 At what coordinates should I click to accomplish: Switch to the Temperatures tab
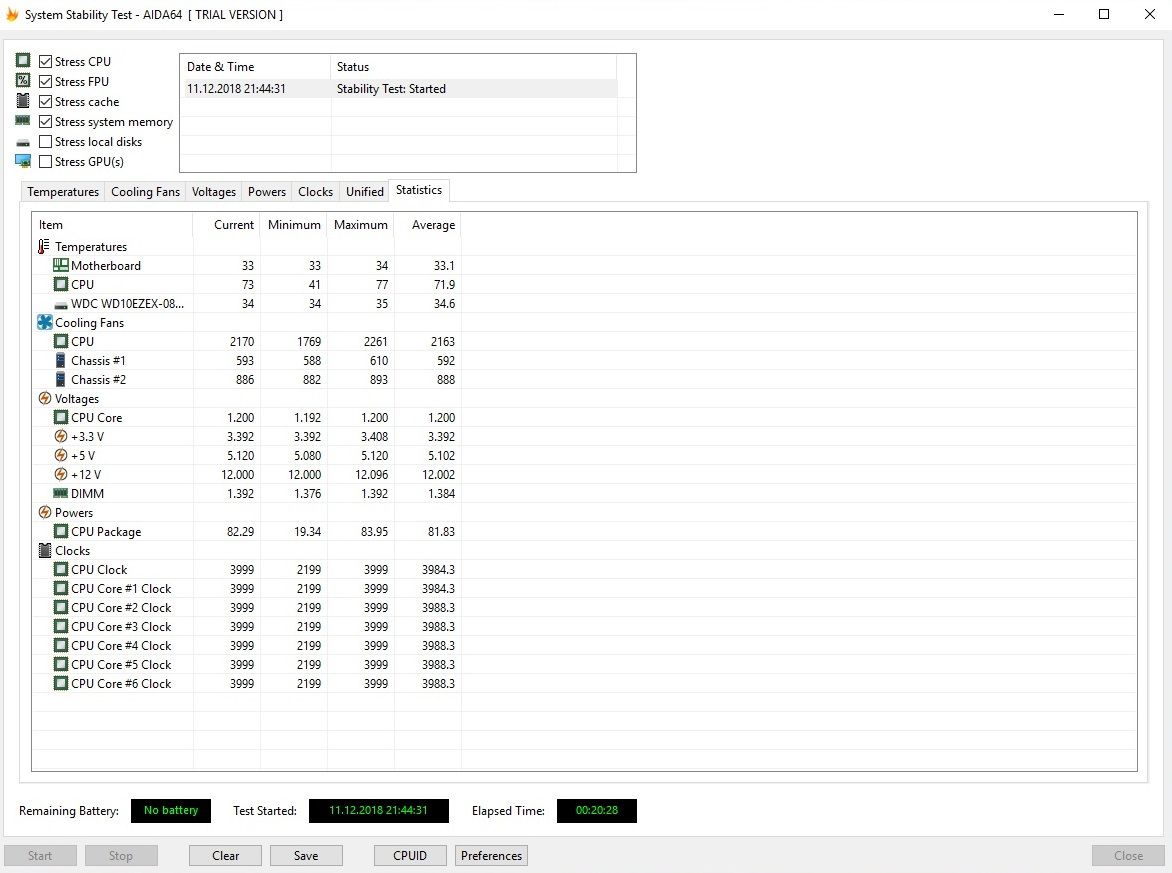click(x=63, y=191)
